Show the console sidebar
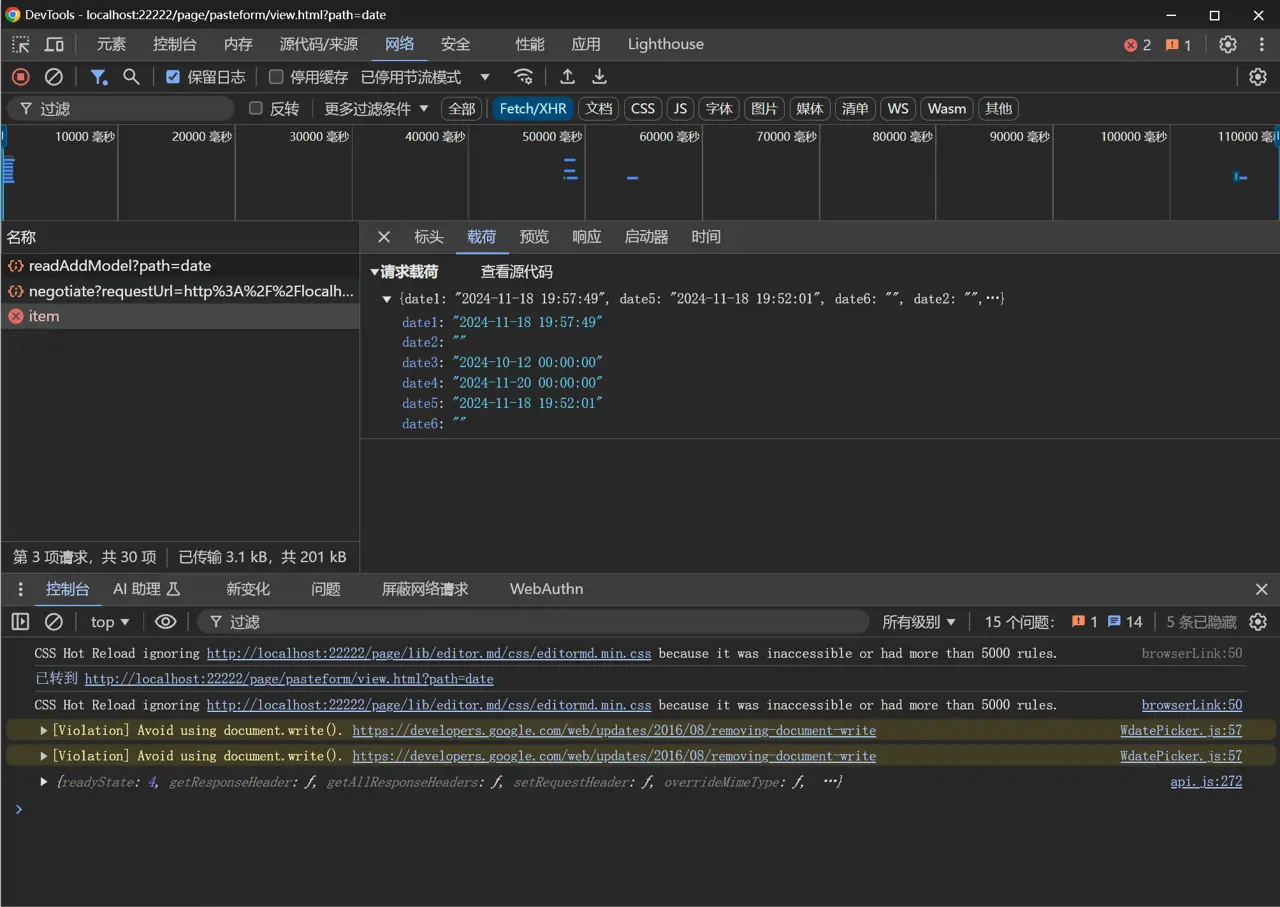1280x907 pixels. [x=20, y=622]
